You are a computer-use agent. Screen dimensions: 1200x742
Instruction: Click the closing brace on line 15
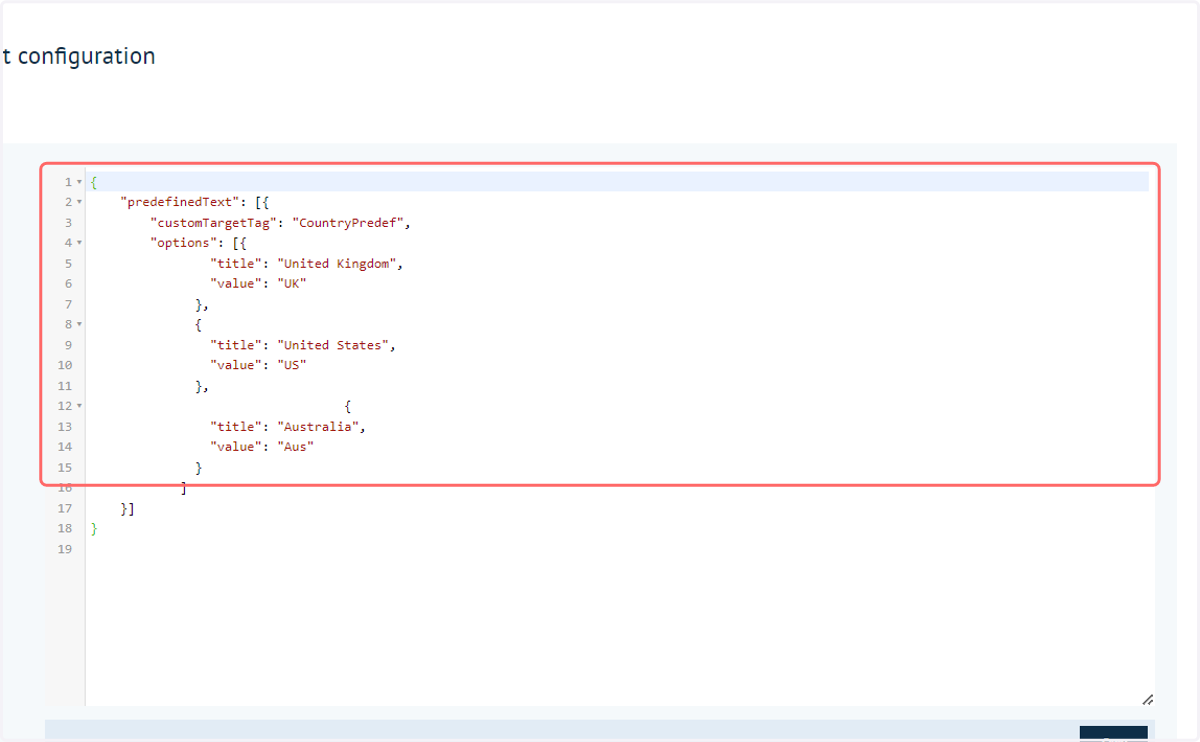click(199, 467)
